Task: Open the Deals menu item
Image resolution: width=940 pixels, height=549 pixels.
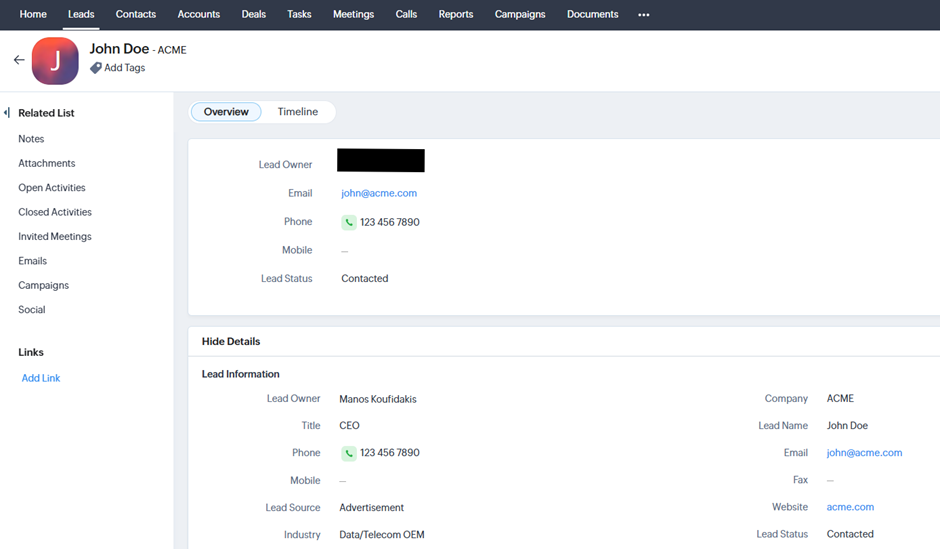Action: 253,15
